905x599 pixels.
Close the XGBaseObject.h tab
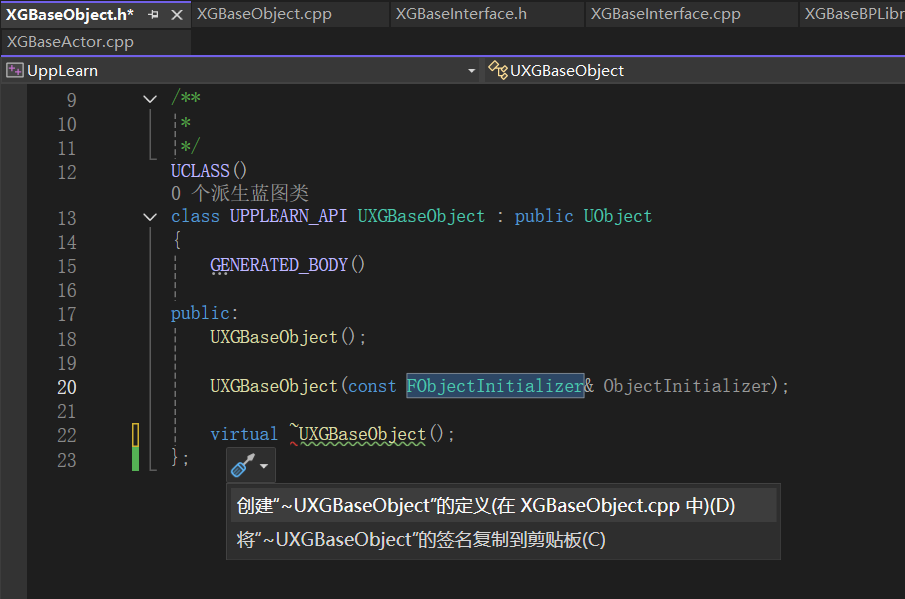[177, 15]
